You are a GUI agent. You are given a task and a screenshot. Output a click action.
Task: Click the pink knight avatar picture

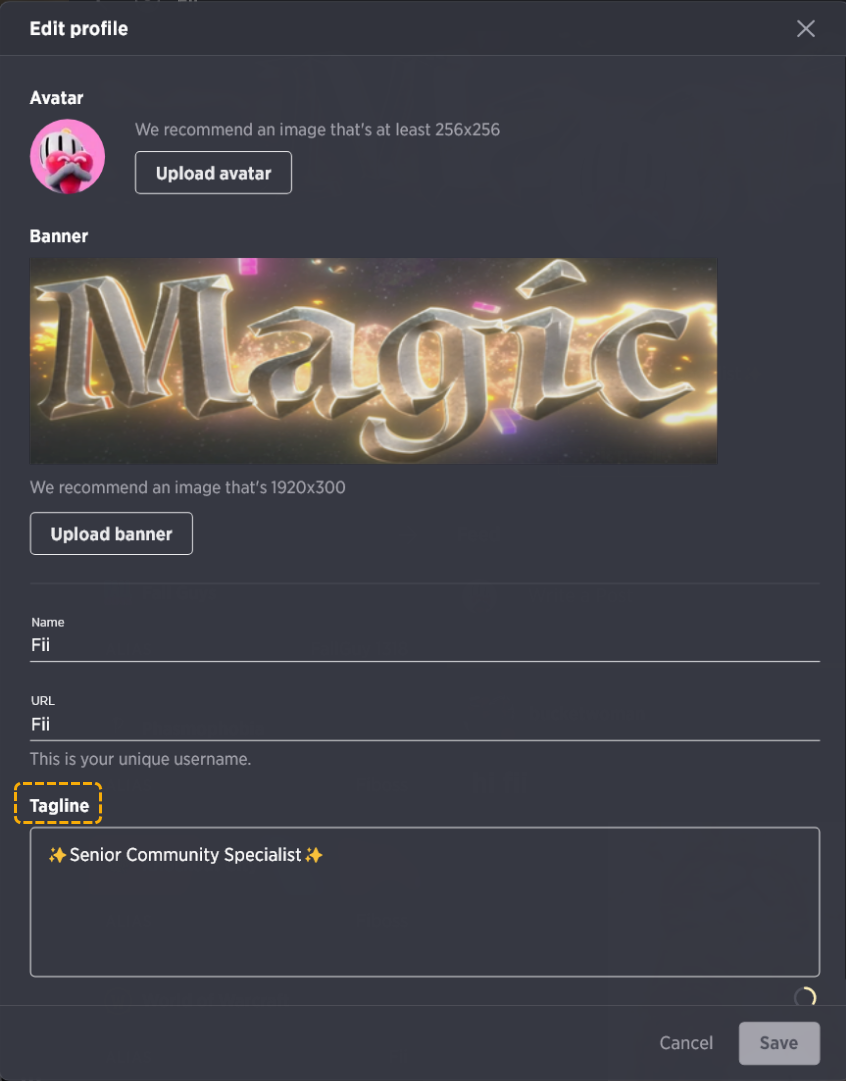click(68, 156)
